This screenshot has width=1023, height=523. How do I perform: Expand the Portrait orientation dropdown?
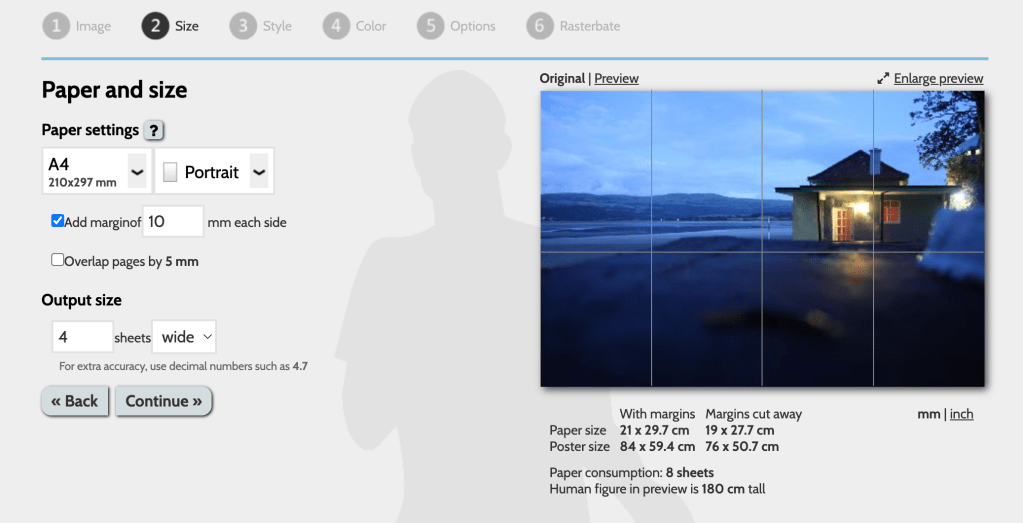point(259,172)
